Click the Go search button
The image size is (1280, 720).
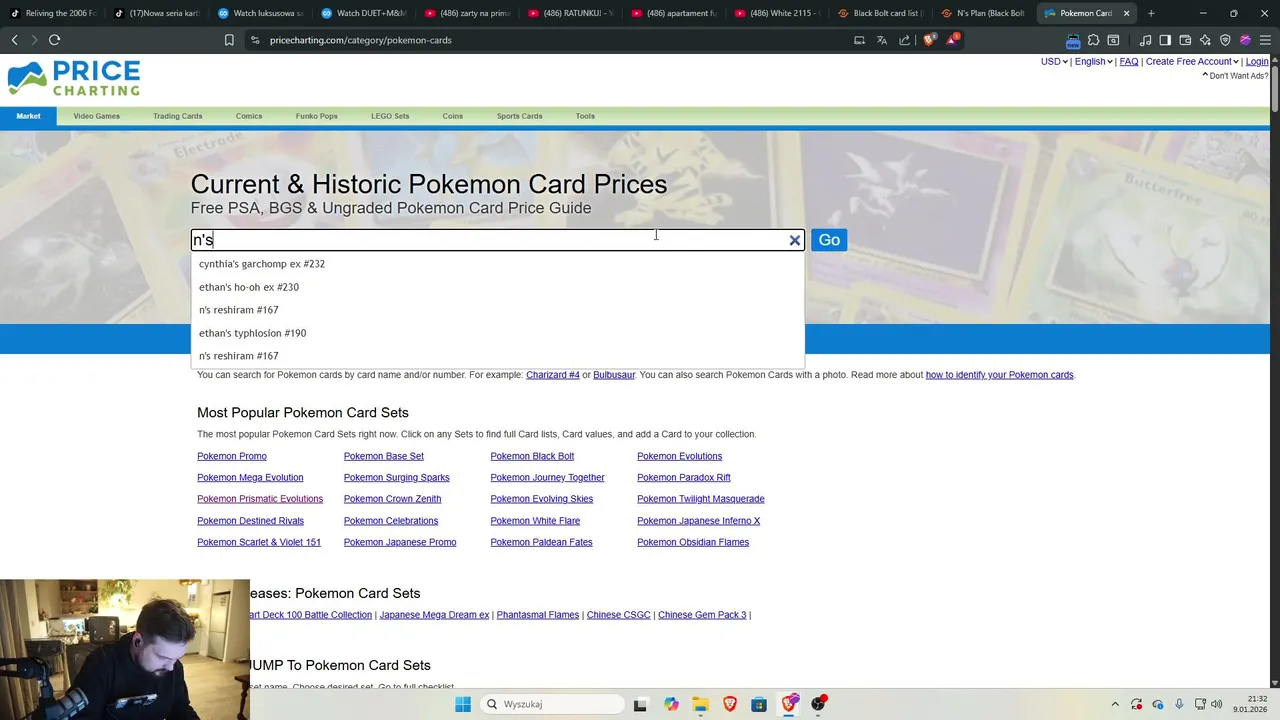tap(829, 240)
